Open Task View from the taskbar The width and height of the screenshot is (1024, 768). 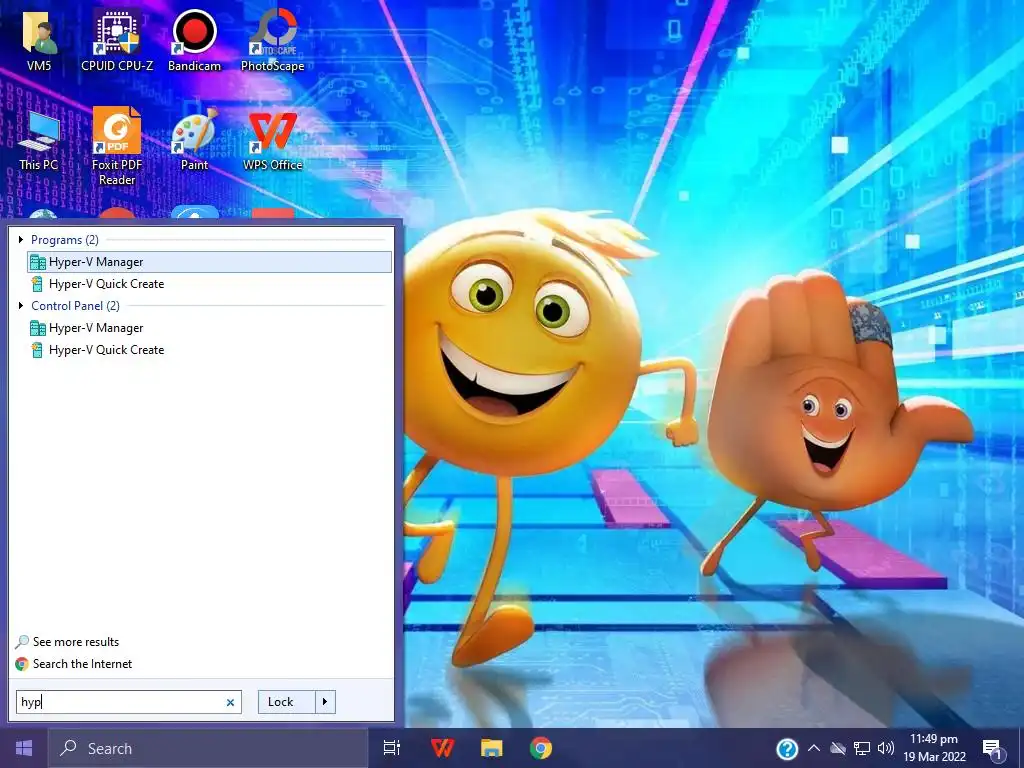pos(392,748)
